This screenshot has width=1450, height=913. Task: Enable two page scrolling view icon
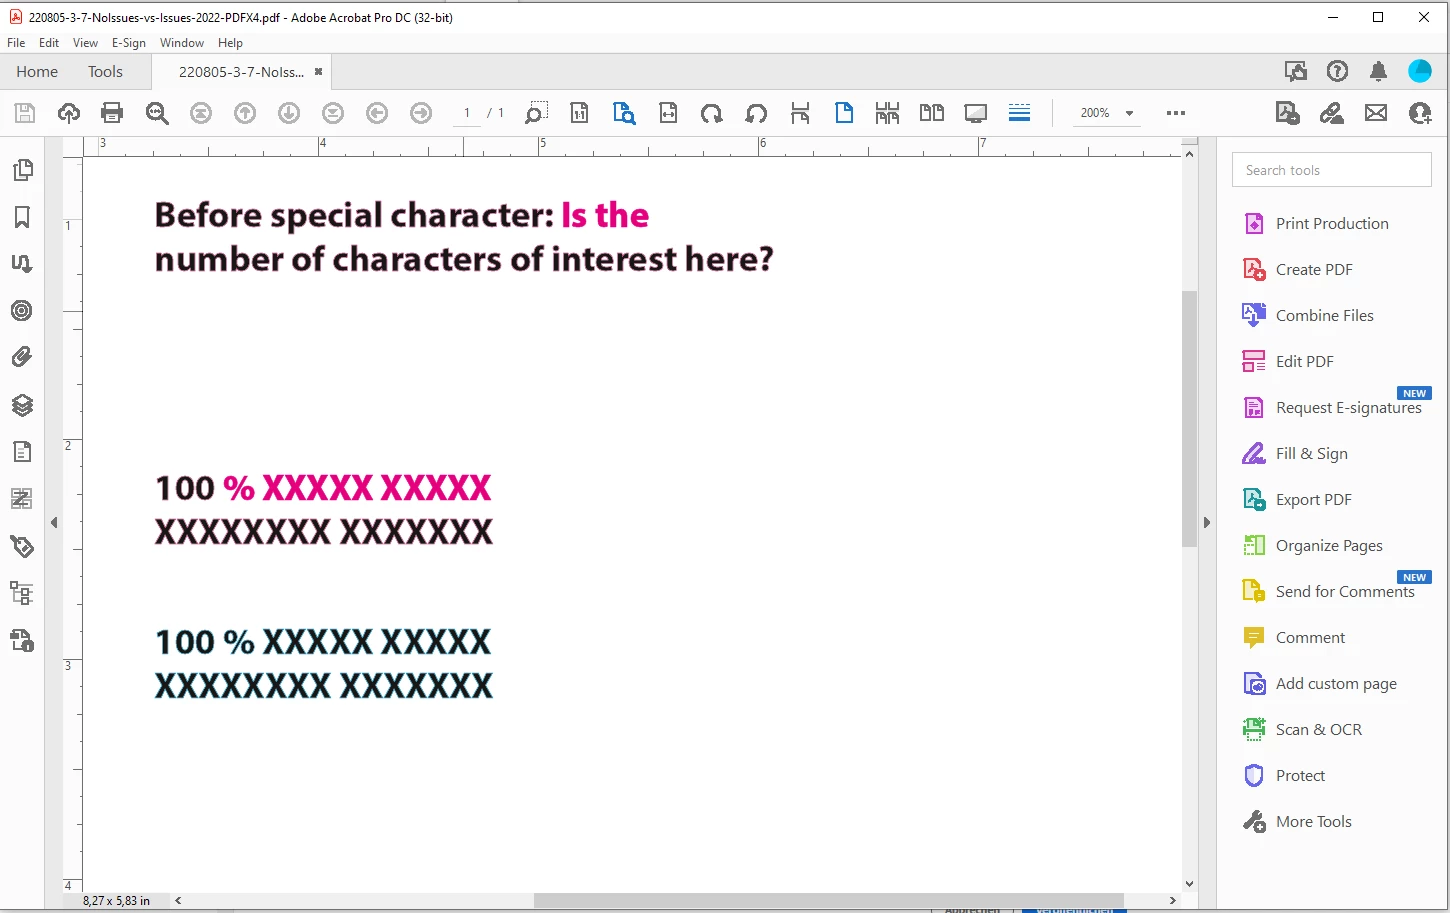pos(887,113)
